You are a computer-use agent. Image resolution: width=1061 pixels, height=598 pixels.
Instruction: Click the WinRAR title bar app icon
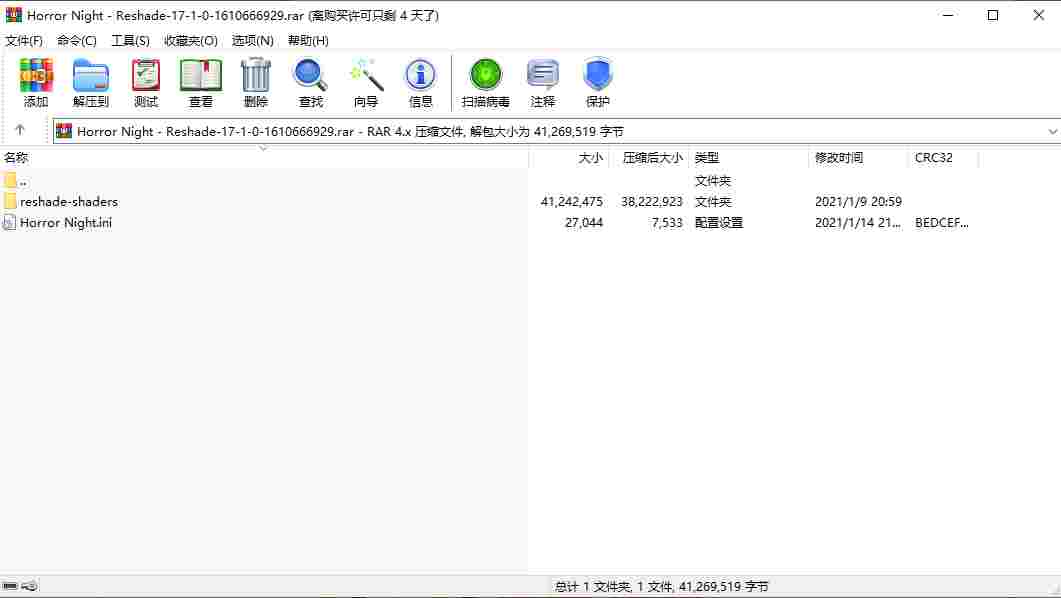coord(14,15)
